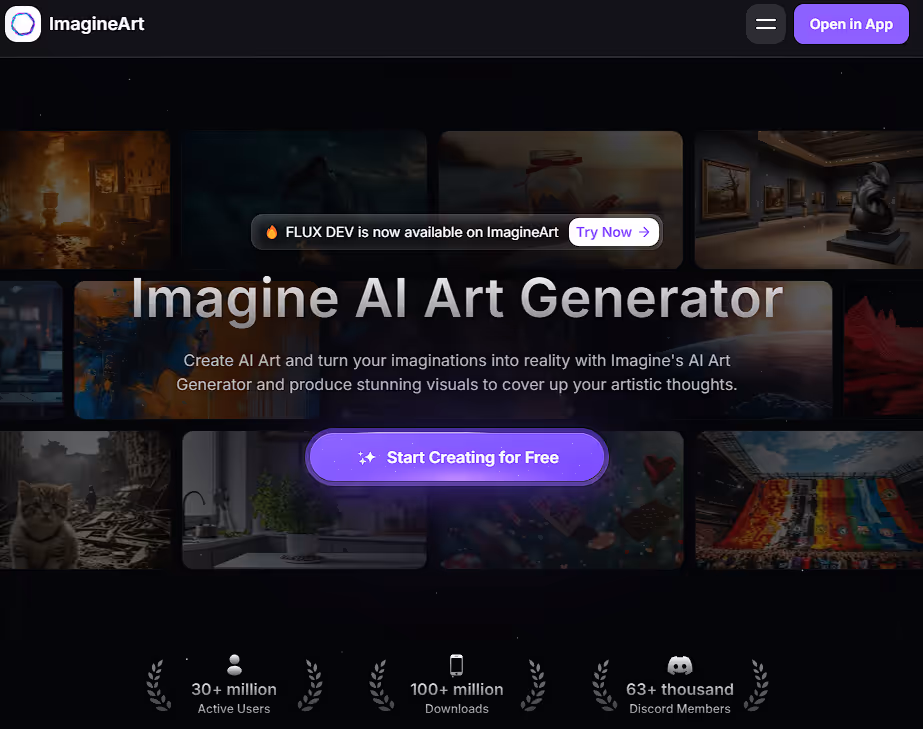Open the gray kitchen plant thumbnail
Viewport: 923px width, 729px height.
point(304,500)
